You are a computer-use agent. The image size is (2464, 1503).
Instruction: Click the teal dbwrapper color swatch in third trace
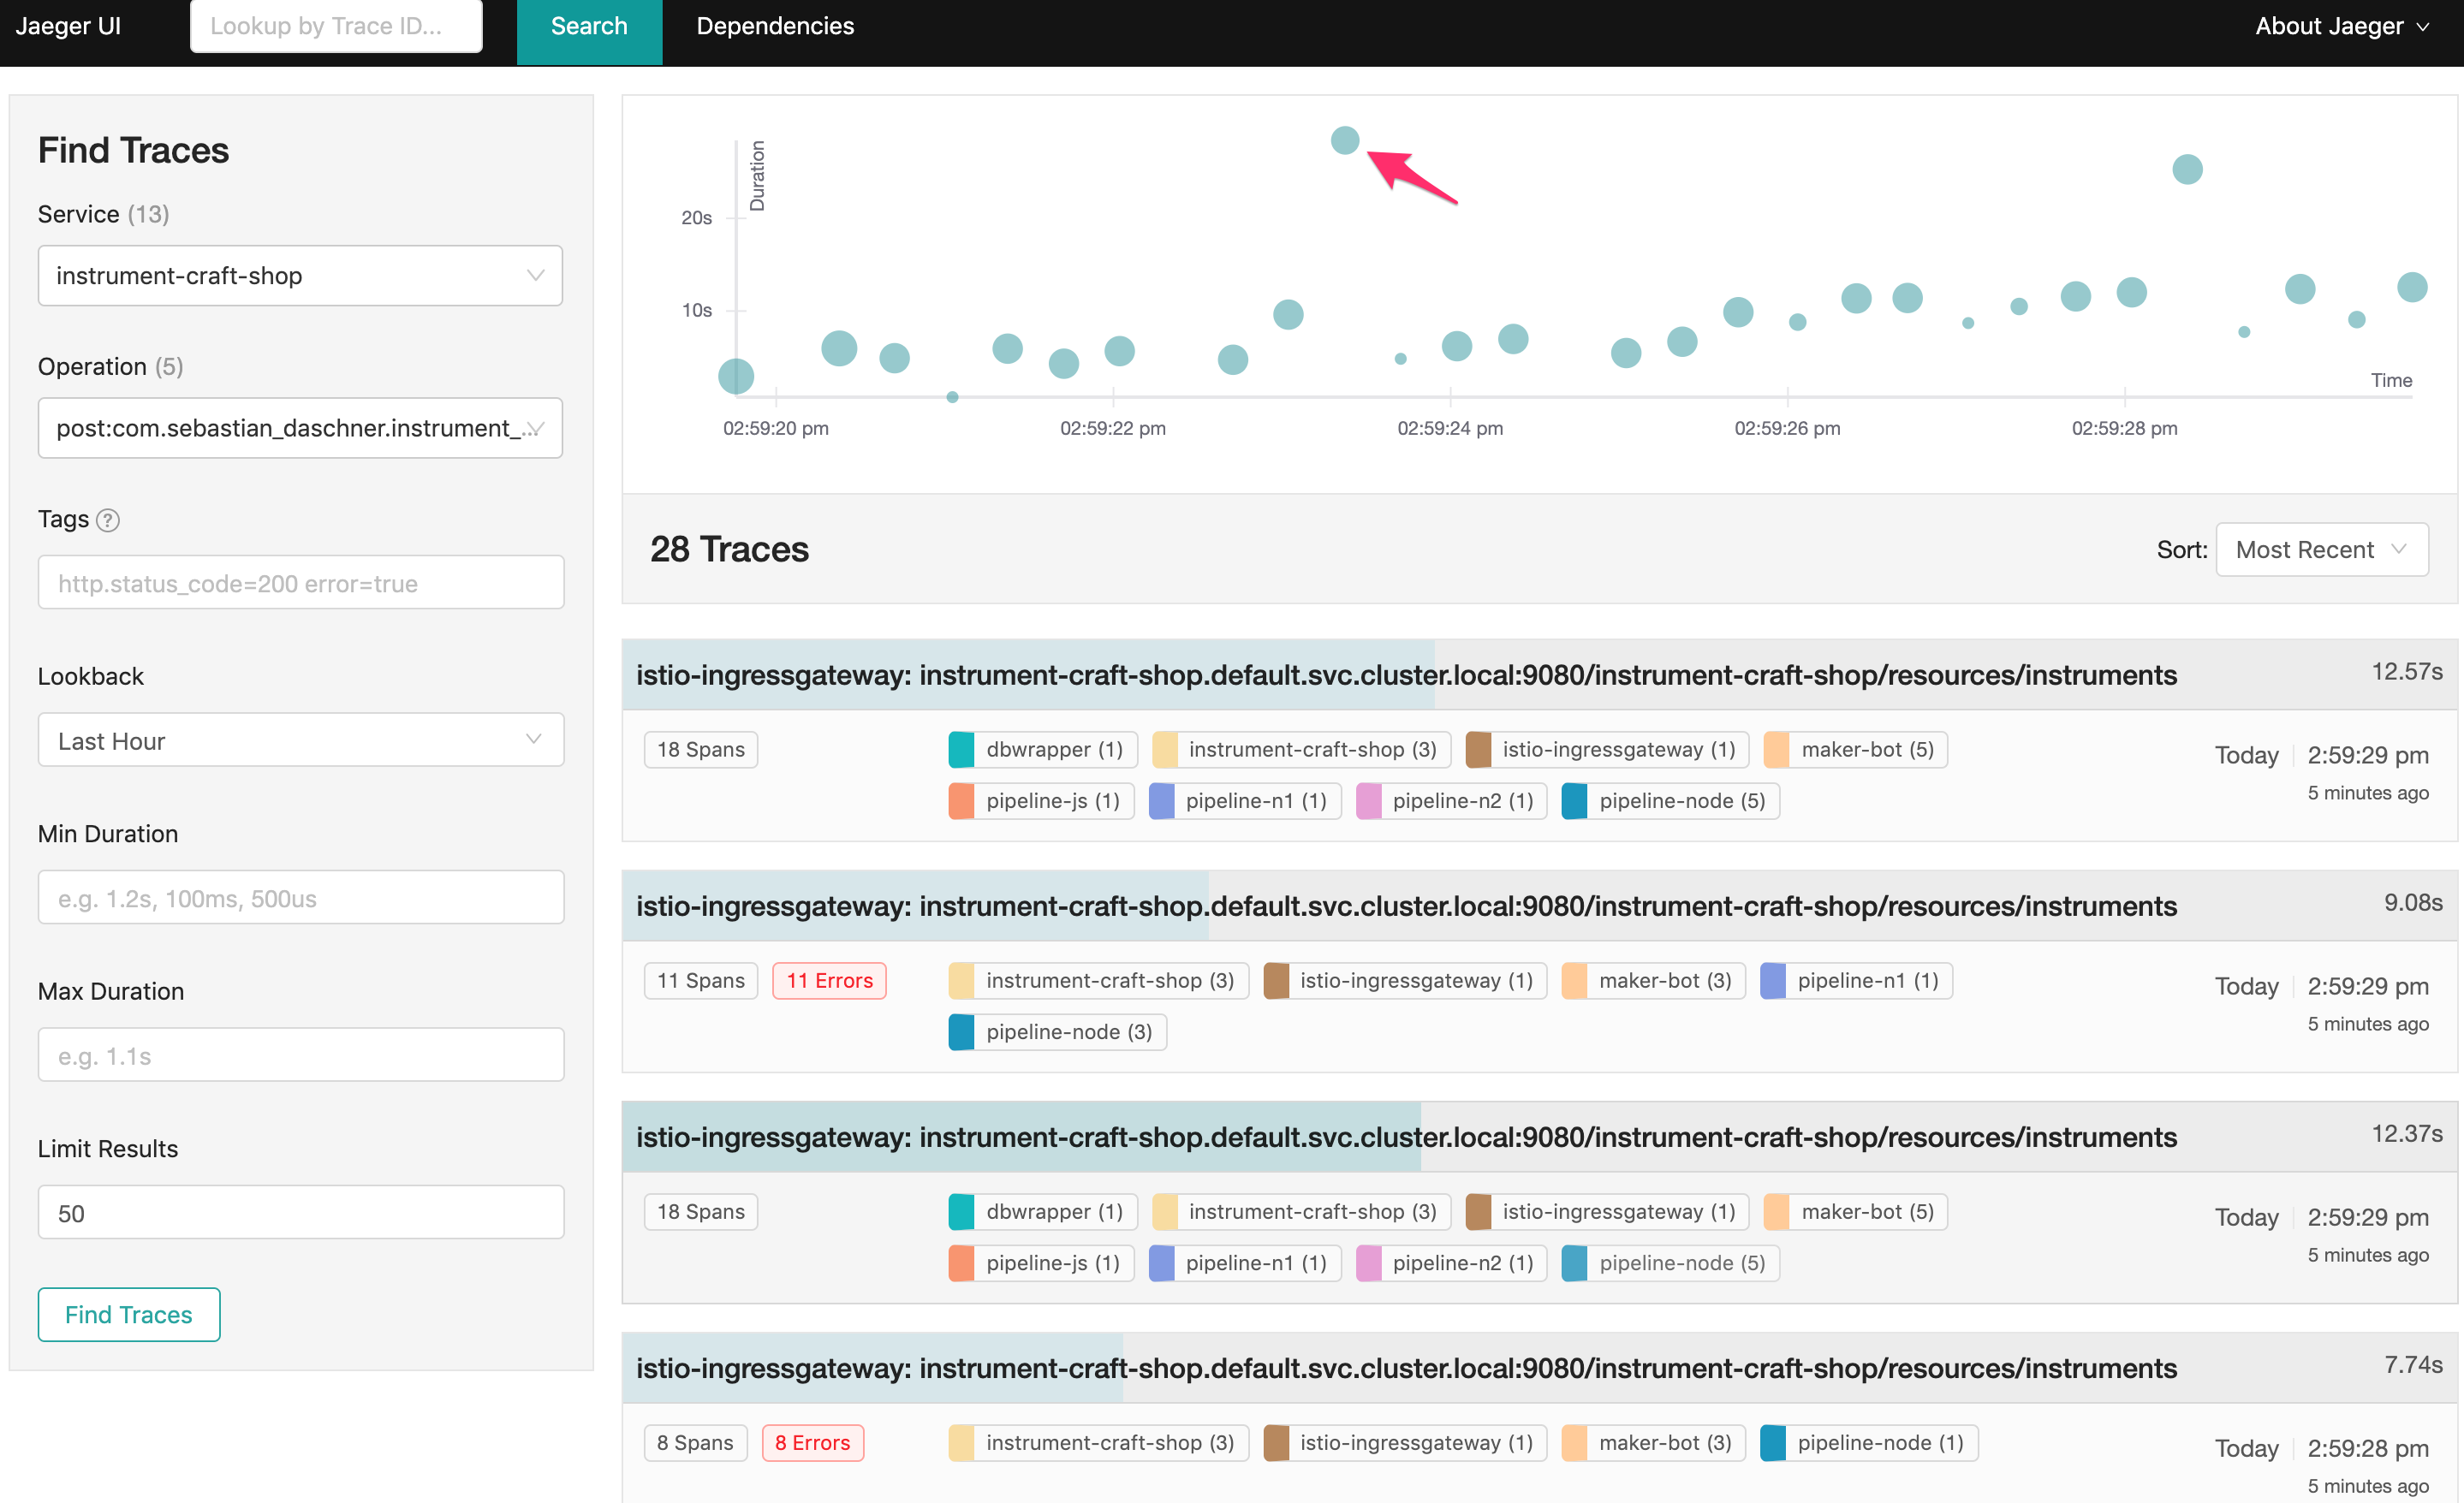(961, 1211)
